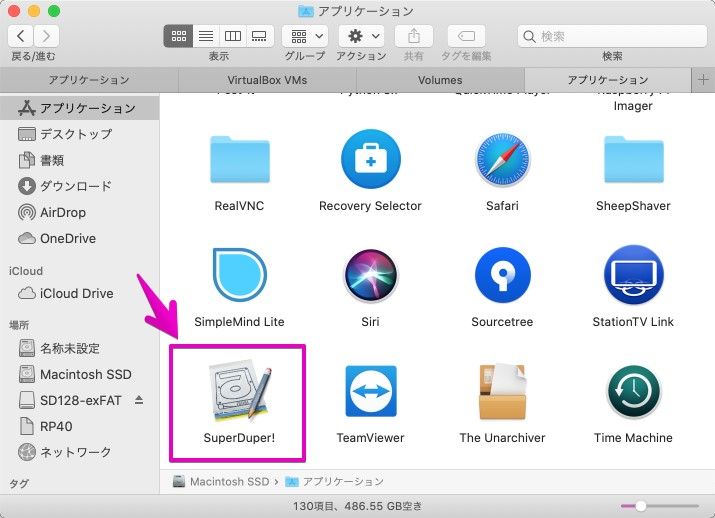Switch to column view mode
The image size is (715, 518).
coord(233,36)
